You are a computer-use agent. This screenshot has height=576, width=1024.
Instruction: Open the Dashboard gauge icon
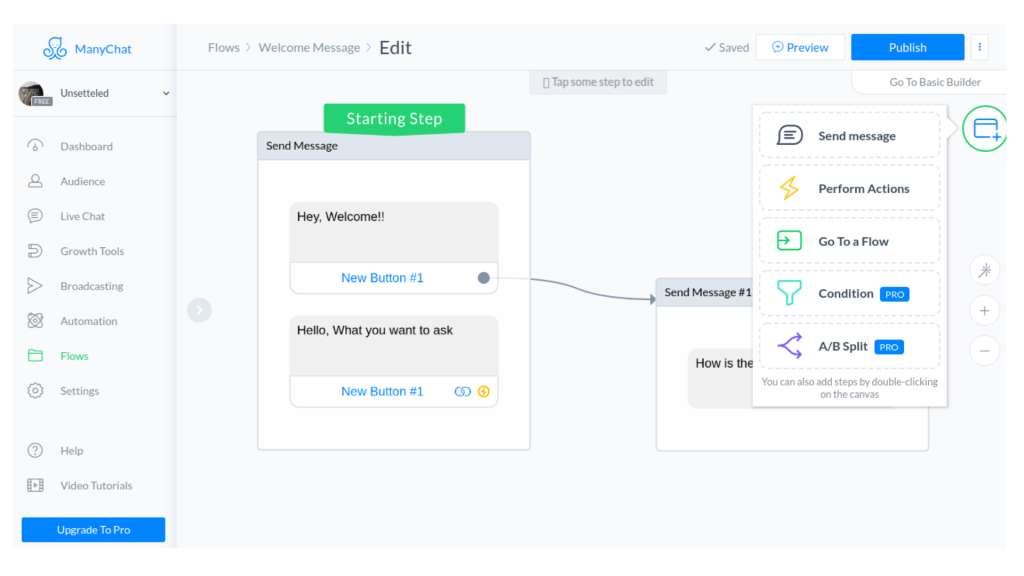35,146
